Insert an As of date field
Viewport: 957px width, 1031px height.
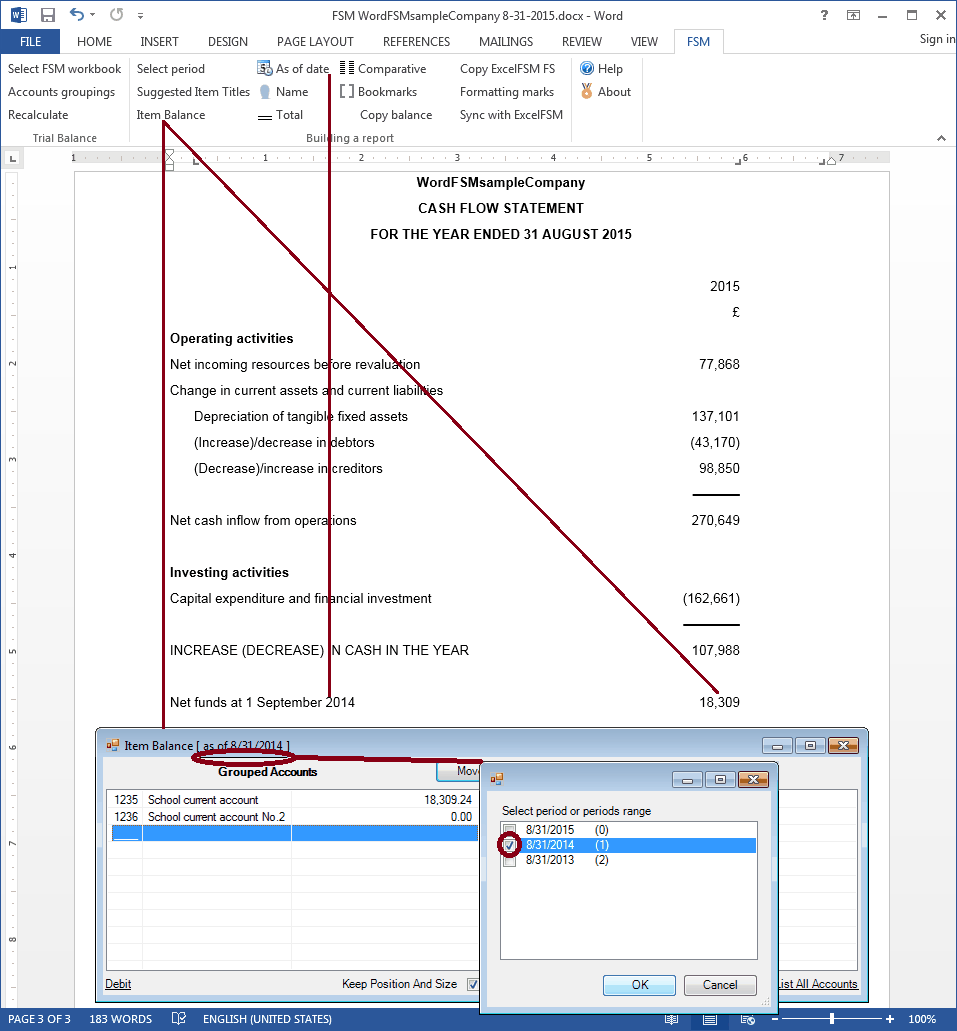293,68
